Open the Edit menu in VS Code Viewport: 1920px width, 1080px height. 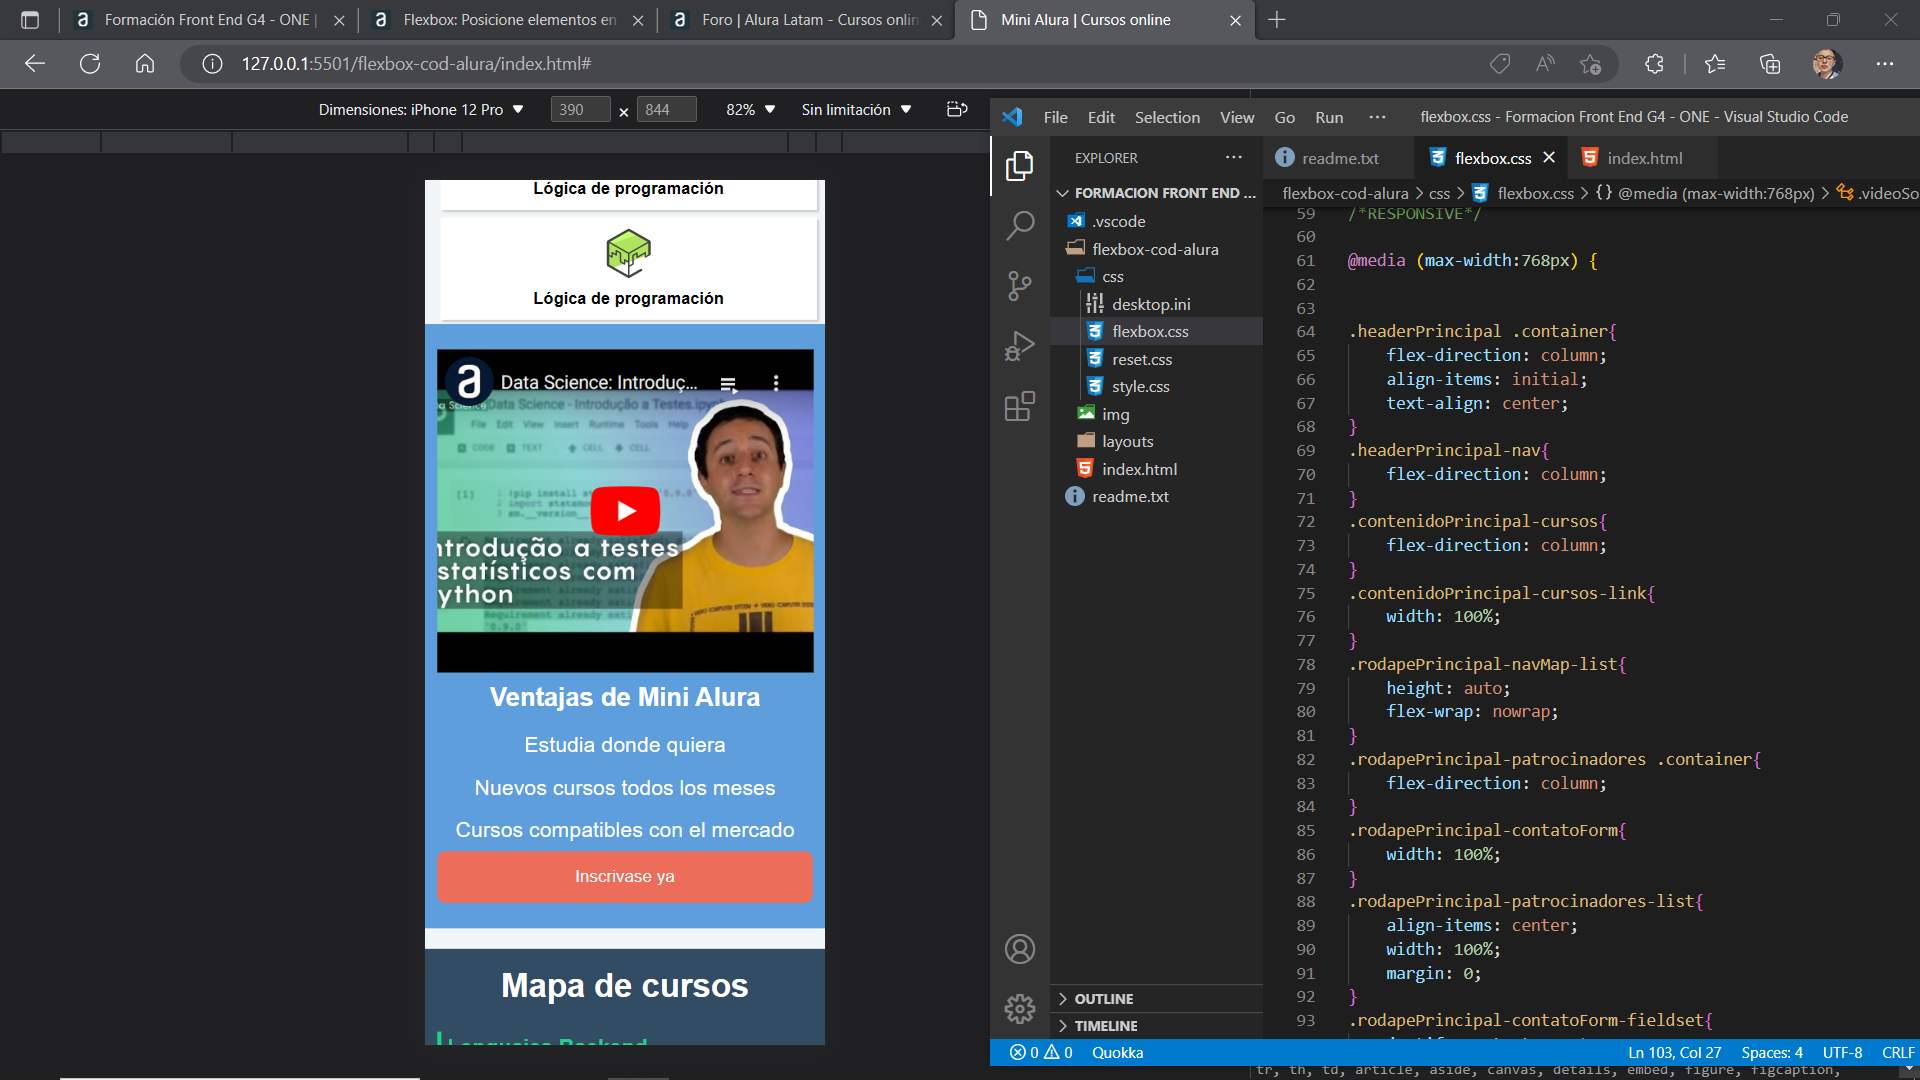coord(1101,117)
